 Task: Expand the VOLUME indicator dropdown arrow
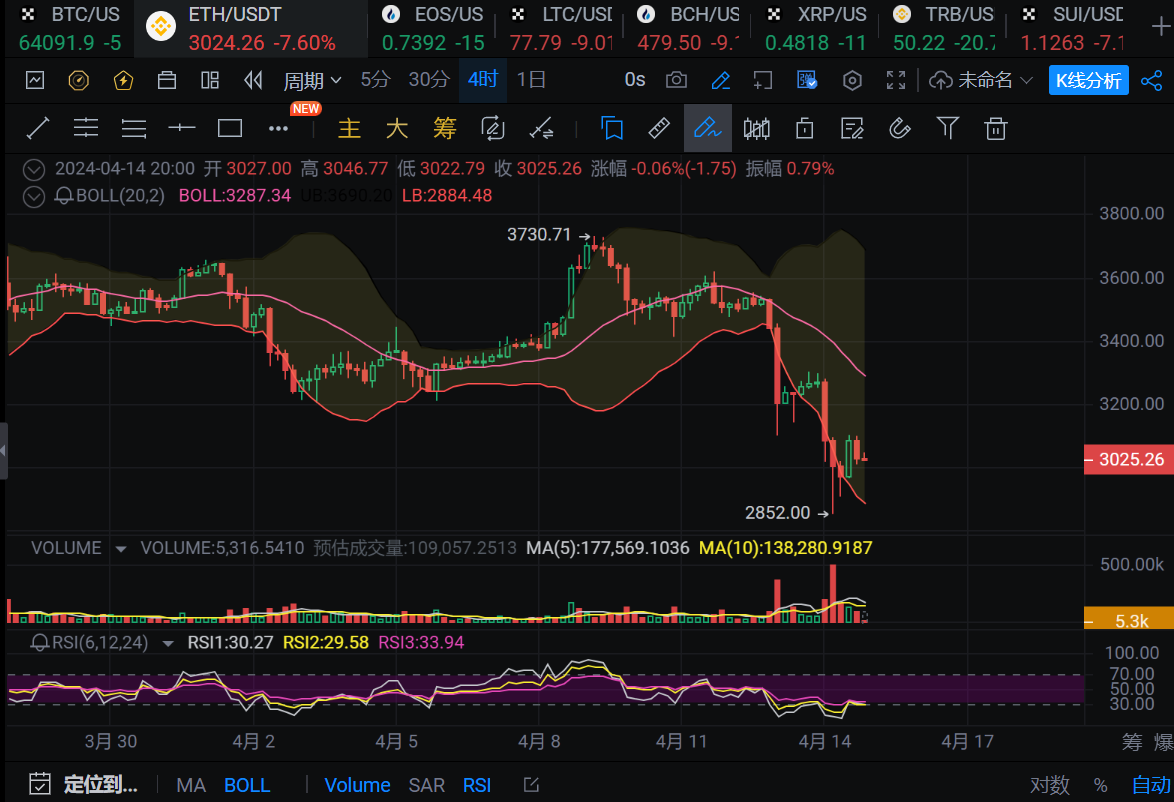click(121, 548)
